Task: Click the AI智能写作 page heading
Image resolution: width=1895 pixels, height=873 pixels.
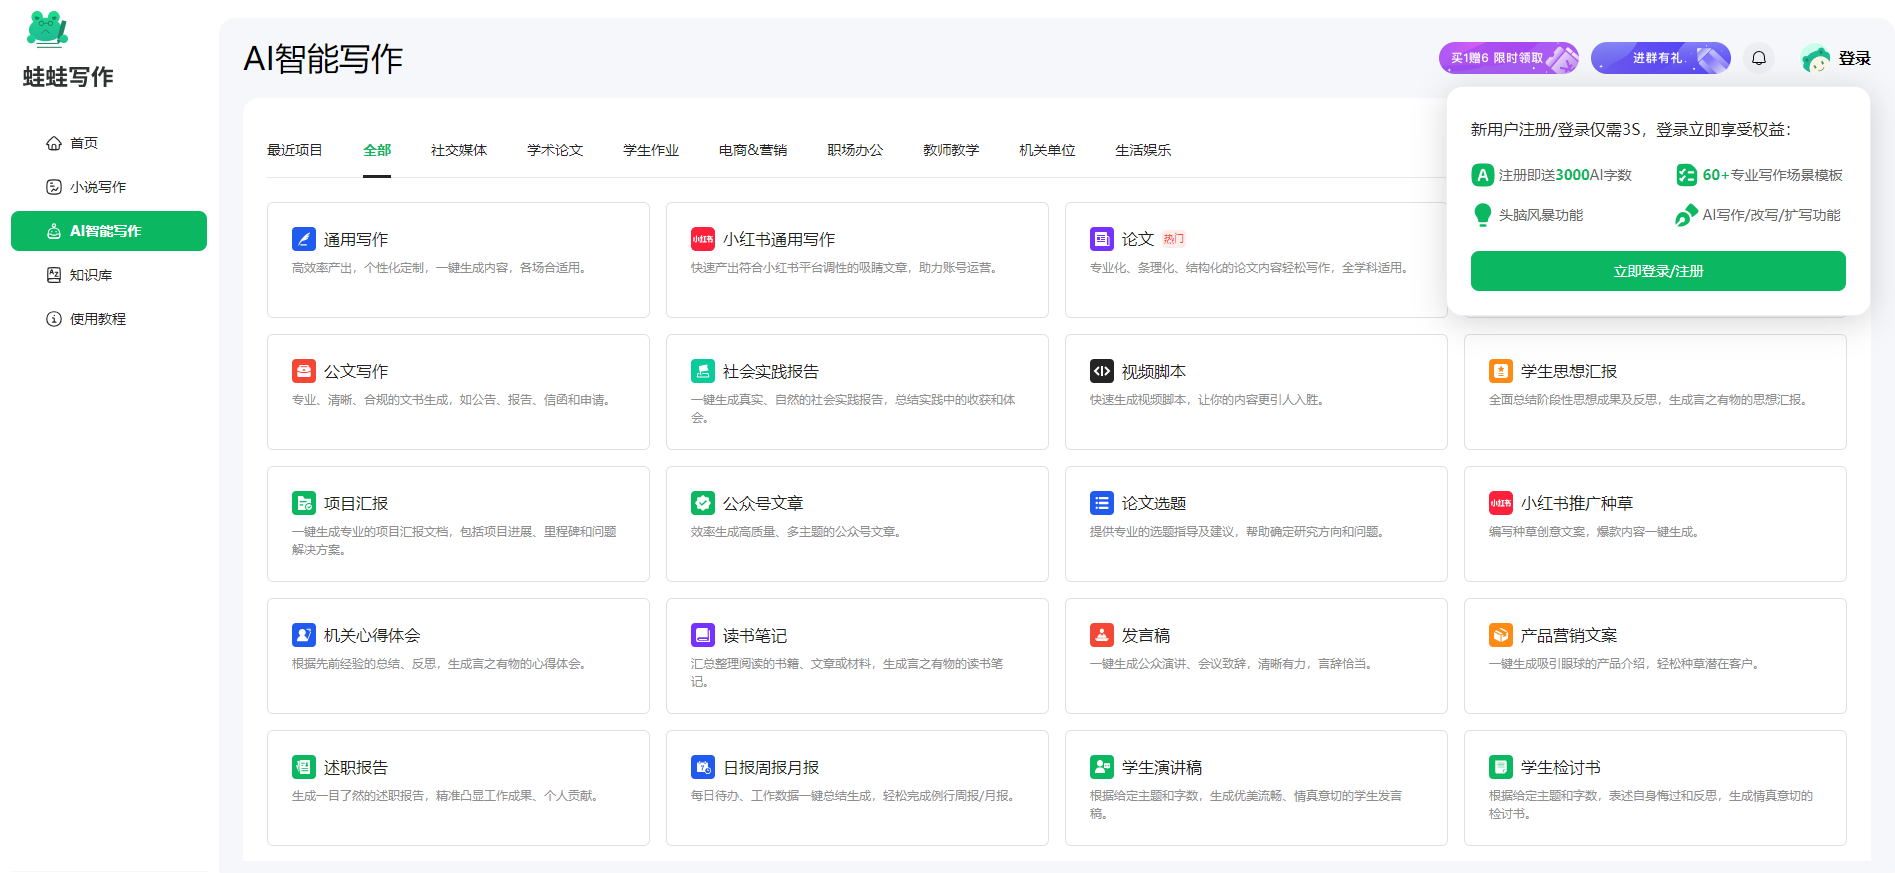Action: tap(323, 59)
